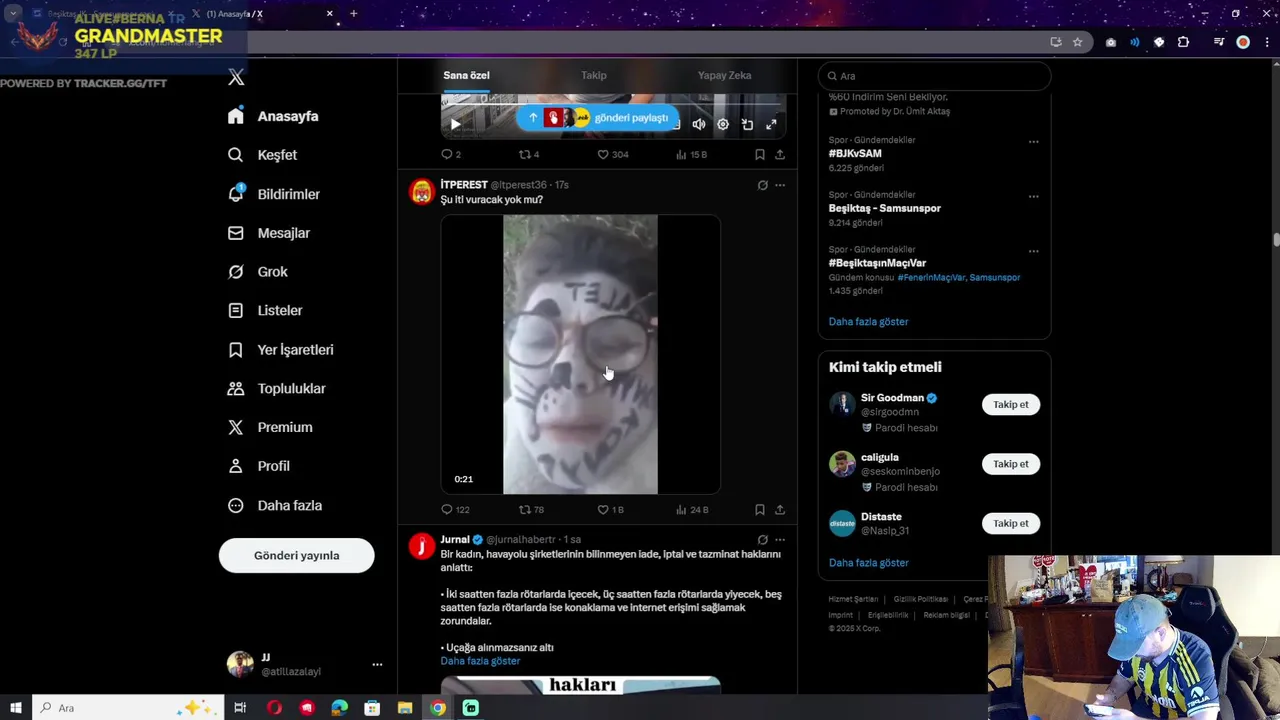Expand Daha fazla sidebar menu
Image resolution: width=1280 pixels, height=720 pixels.
tap(275, 506)
